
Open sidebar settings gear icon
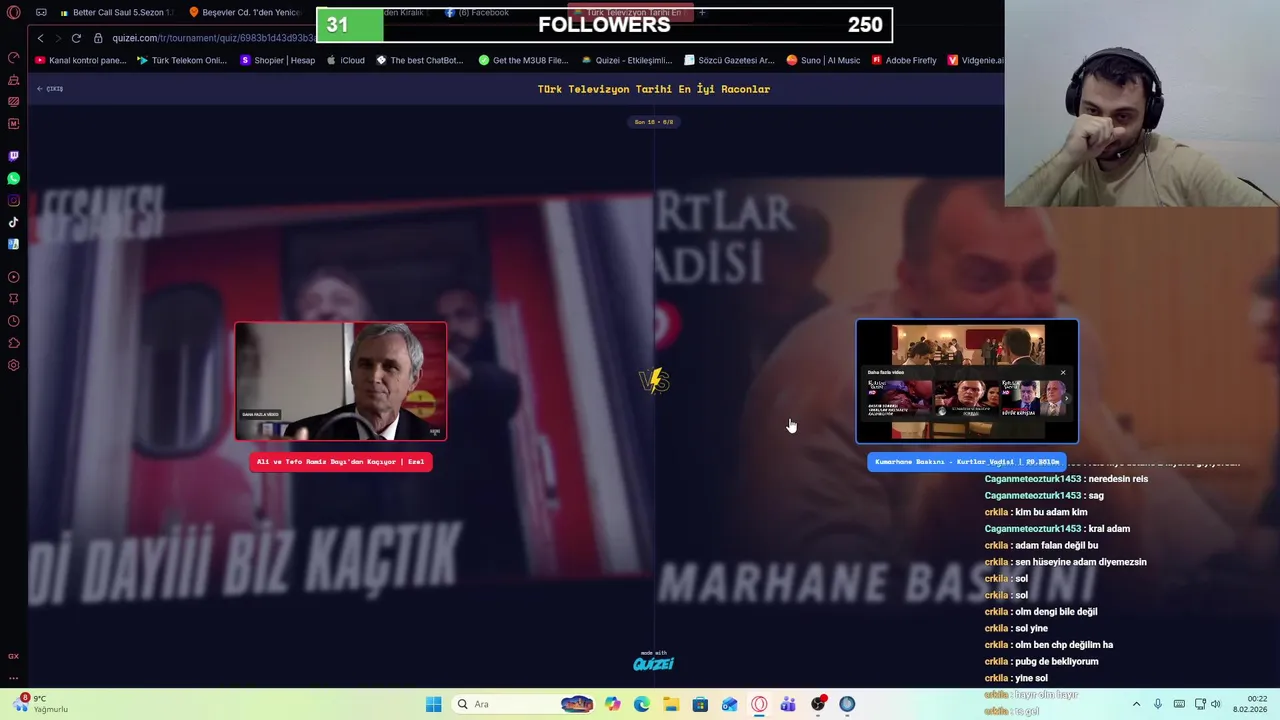click(13, 365)
